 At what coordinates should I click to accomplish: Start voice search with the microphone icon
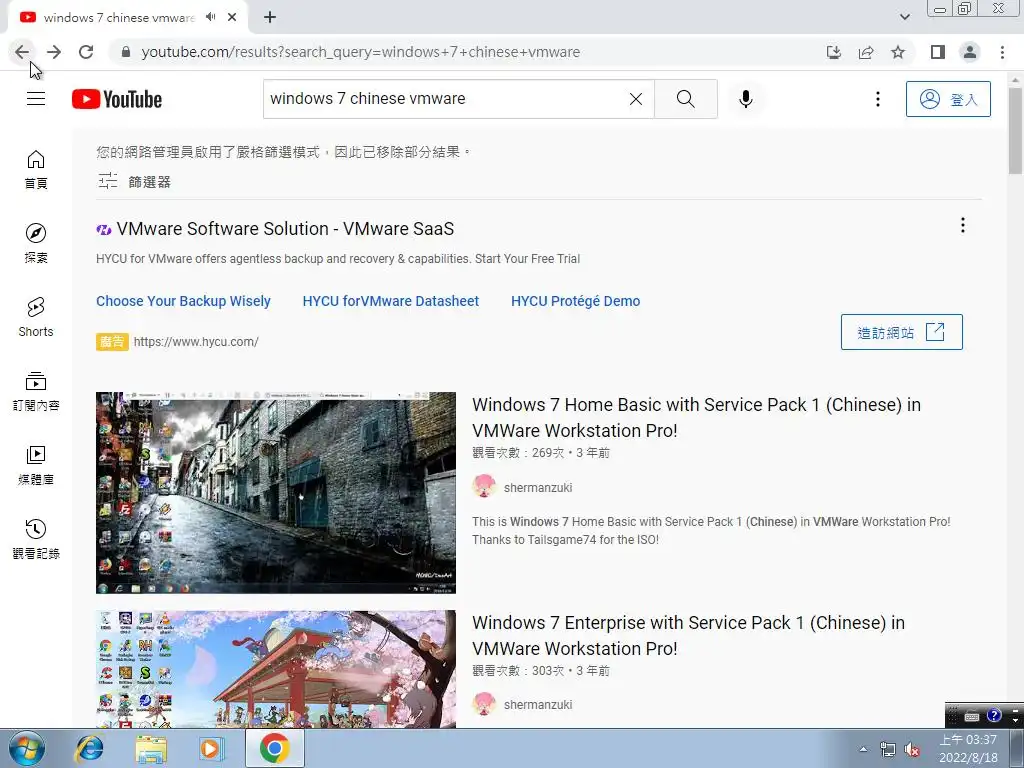click(745, 99)
